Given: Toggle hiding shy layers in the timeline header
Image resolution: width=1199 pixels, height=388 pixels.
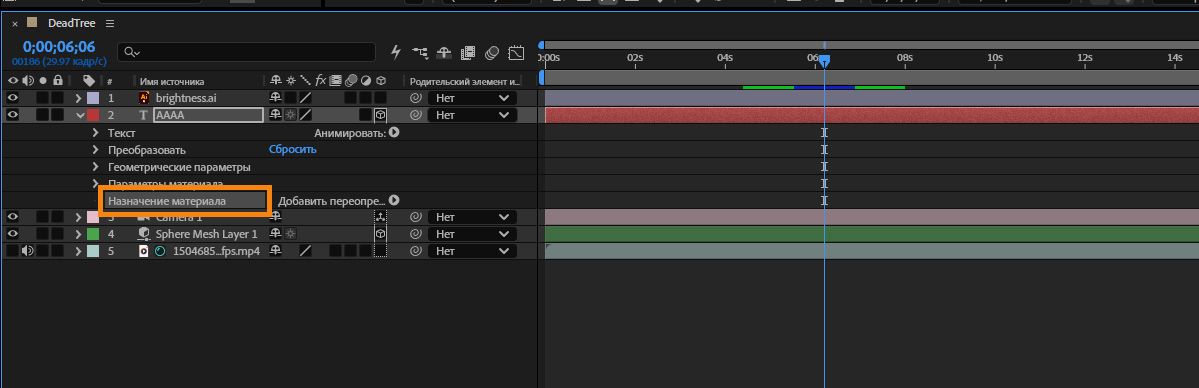Looking at the screenshot, I should [444, 52].
